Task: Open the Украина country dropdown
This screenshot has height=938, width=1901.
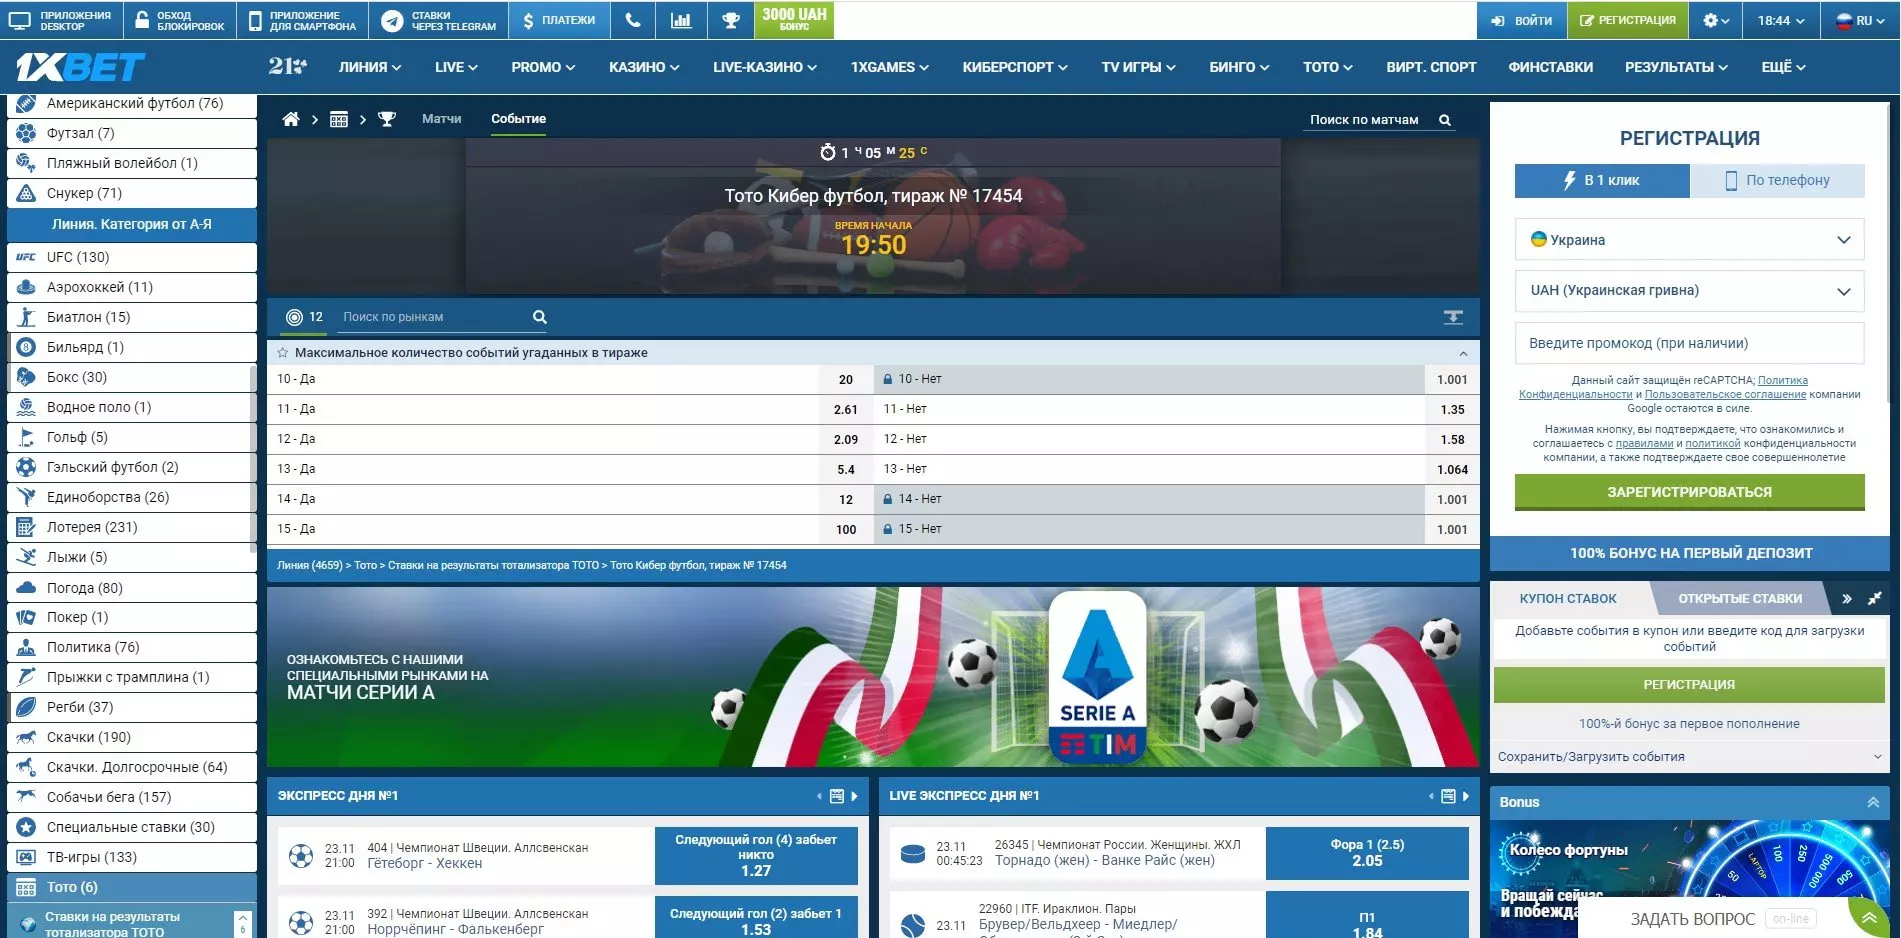Action: pos(1688,240)
